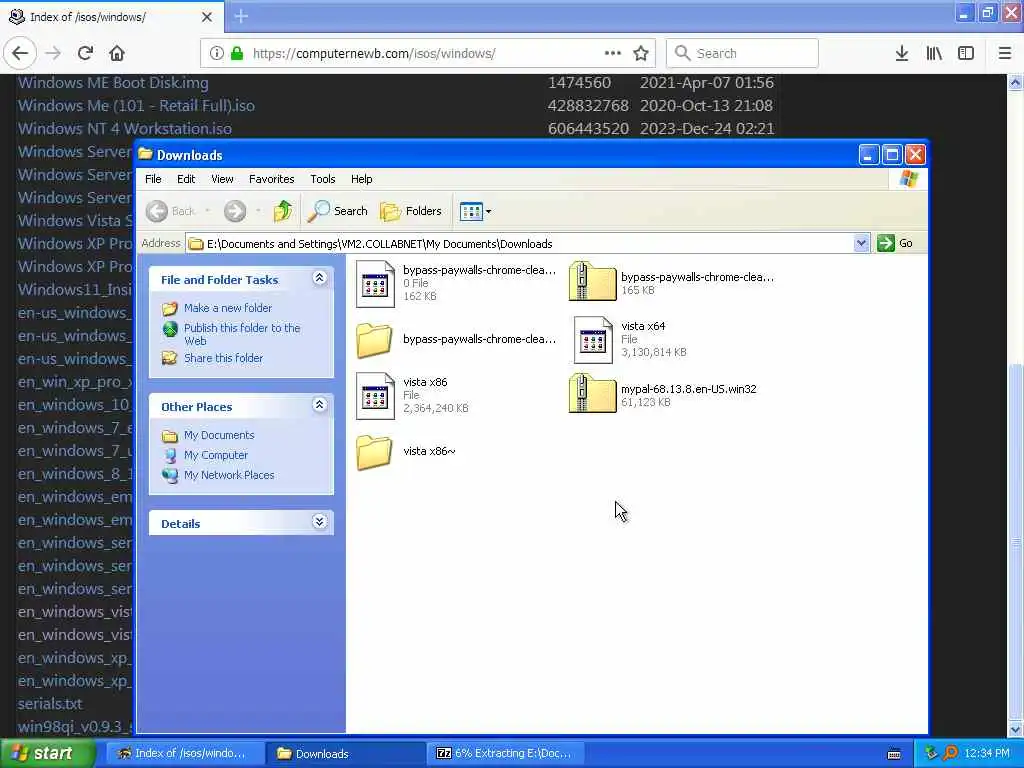This screenshot has height=768, width=1024.
Task: Collapse File and Folder Tasks panel
Action: [x=319, y=278]
